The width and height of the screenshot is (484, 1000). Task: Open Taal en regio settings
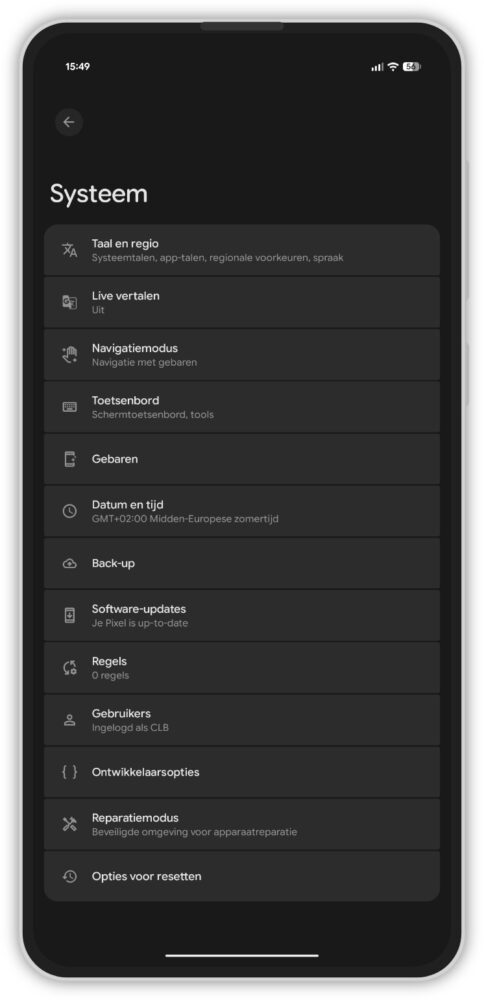242,250
